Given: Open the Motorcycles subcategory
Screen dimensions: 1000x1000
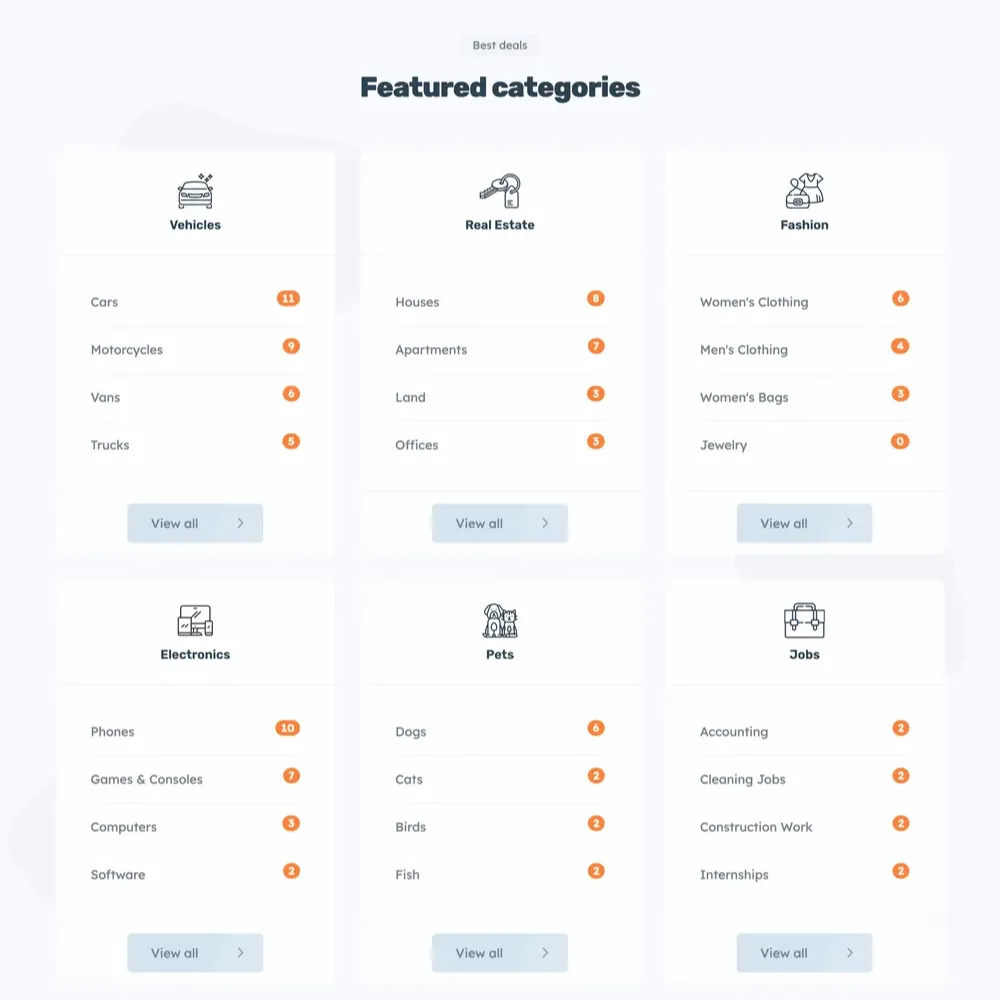Looking at the screenshot, I should [x=127, y=350].
